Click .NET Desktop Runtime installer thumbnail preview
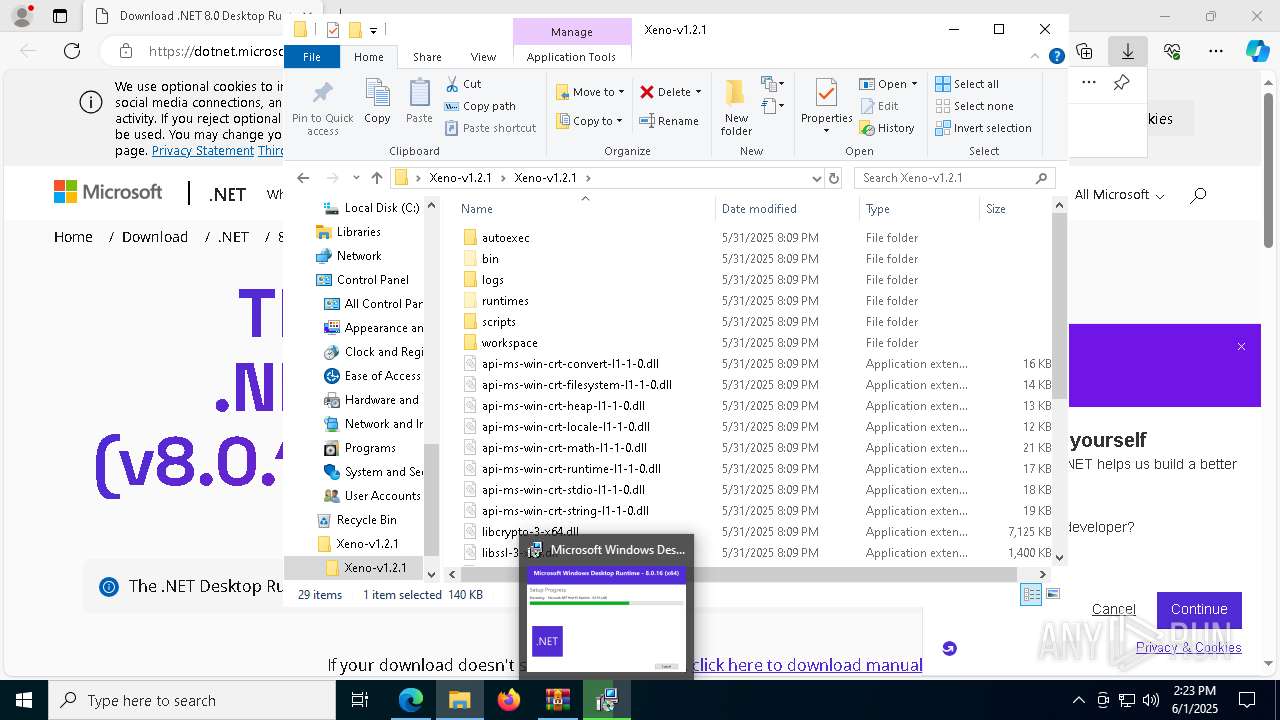This screenshot has height=720, width=1280. [x=607, y=619]
